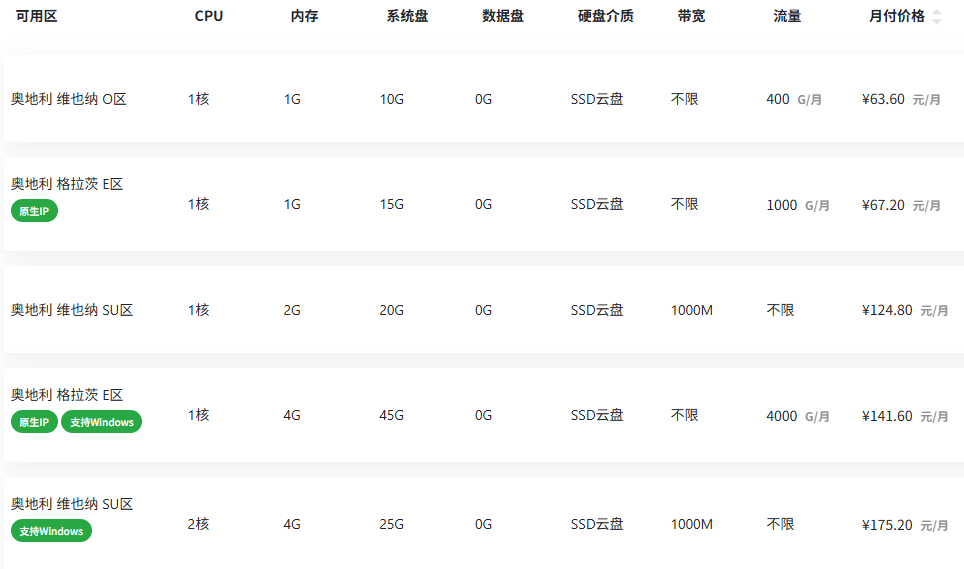Screen dimensions: 964x569
Task: Click the 4000 G/月 traffic value
Action: point(797,416)
